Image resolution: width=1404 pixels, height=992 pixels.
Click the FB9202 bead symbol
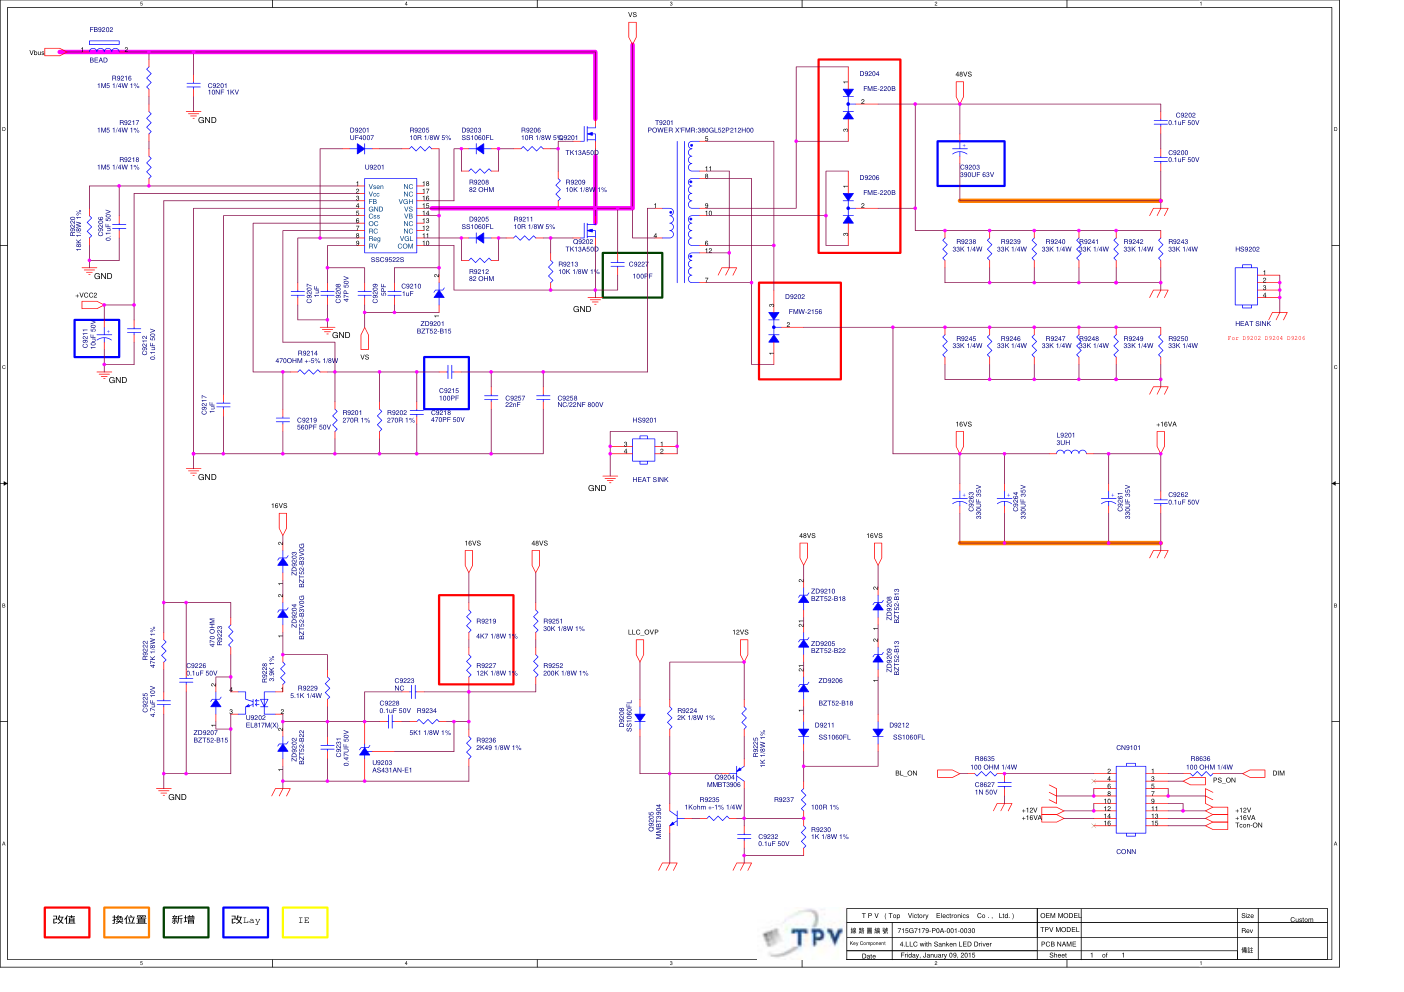click(104, 47)
